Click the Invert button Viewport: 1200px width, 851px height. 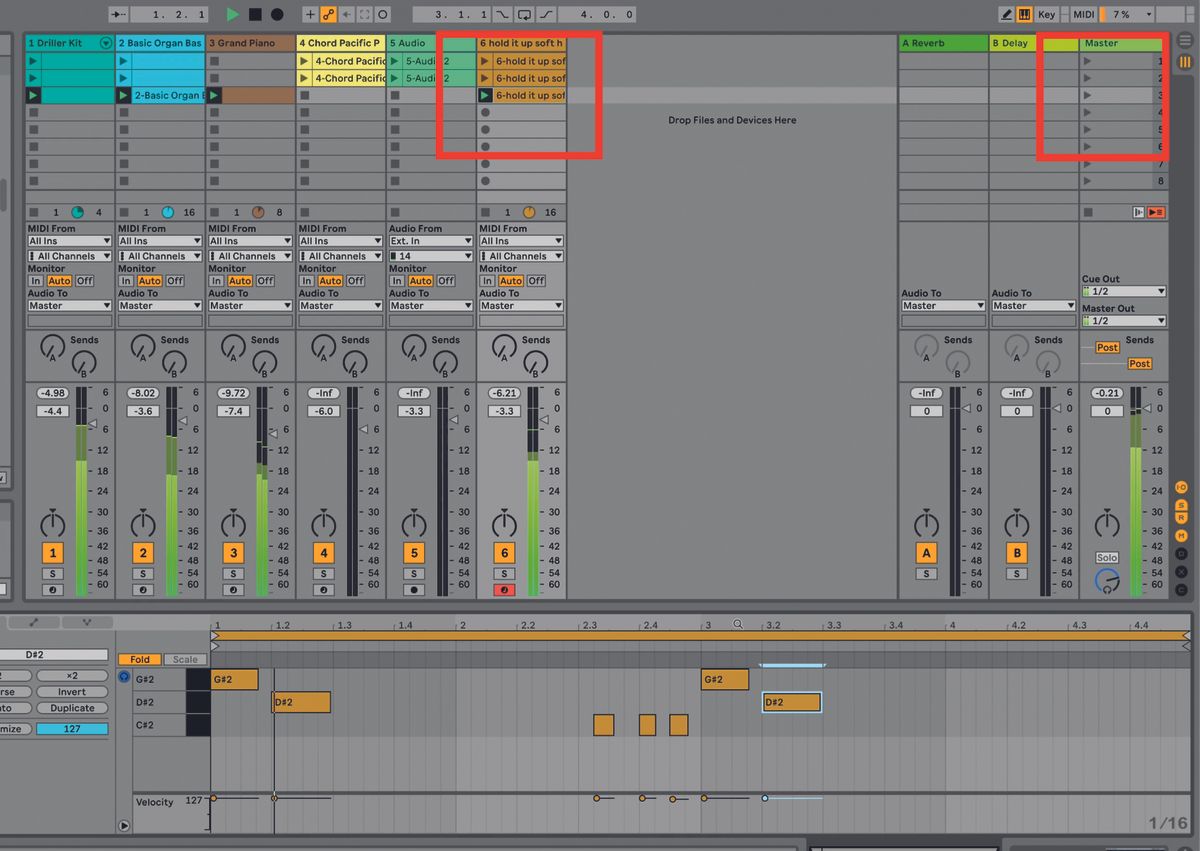[72, 692]
